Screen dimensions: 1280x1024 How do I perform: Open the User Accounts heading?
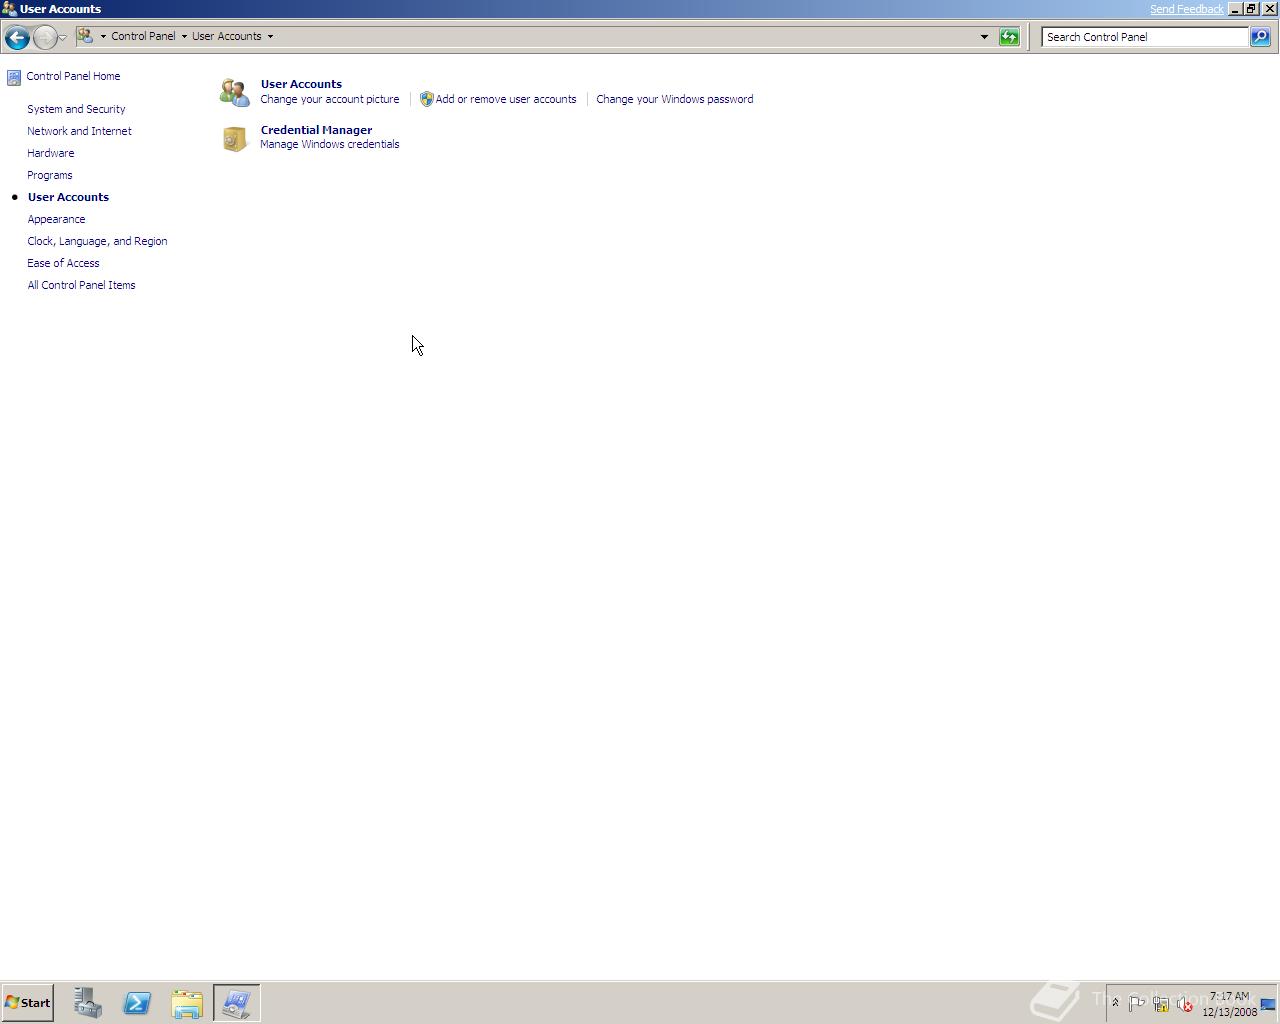point(301,84)
